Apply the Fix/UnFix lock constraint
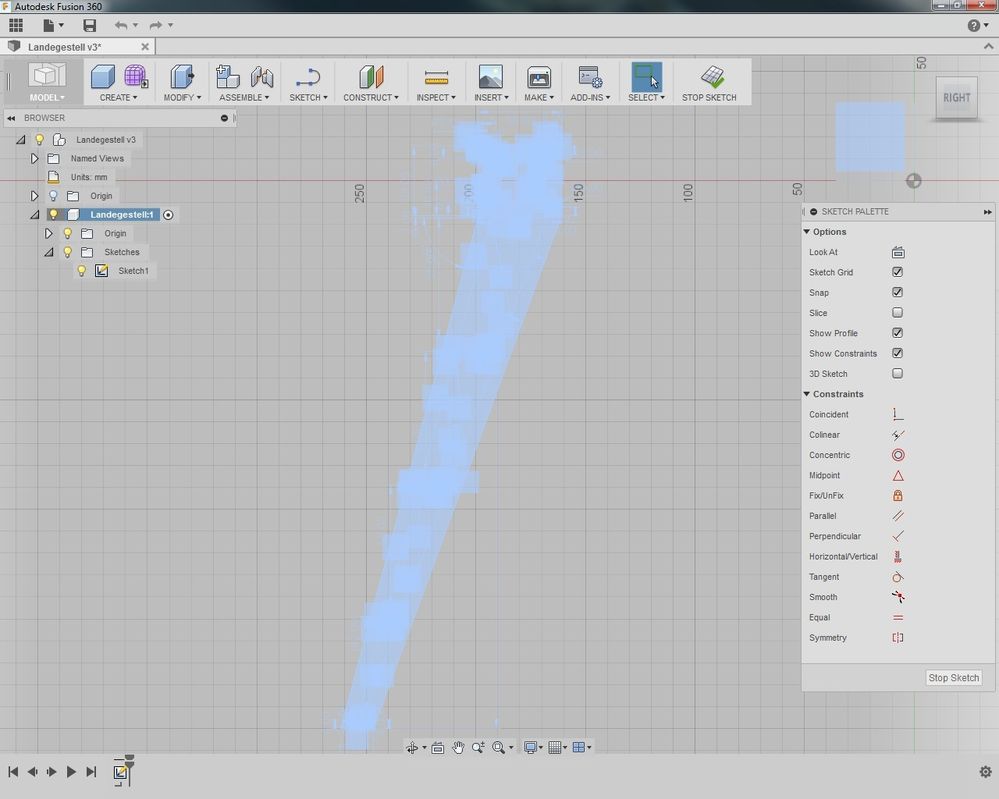The width and height of the screenshot is (999, 799). point(897,496)
